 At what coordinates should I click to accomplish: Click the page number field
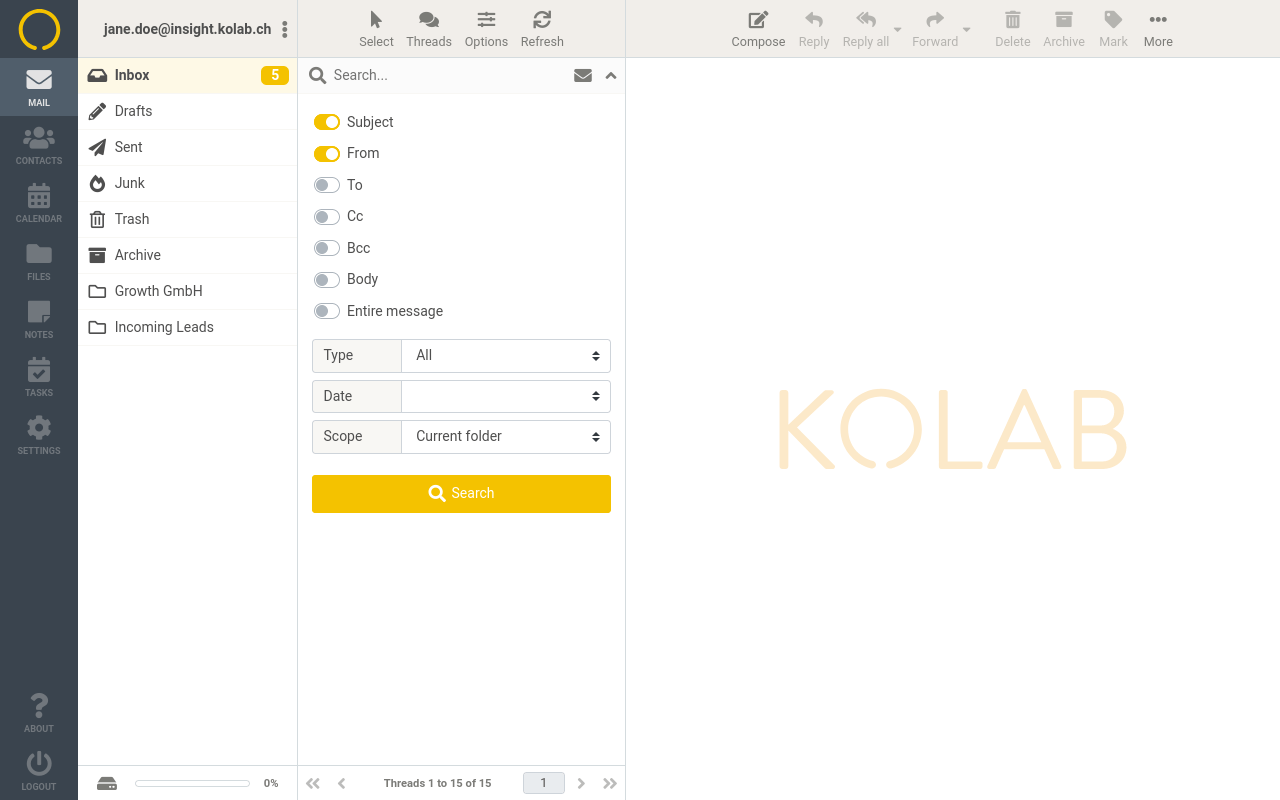pyautogui.click(x=544, y=783)
